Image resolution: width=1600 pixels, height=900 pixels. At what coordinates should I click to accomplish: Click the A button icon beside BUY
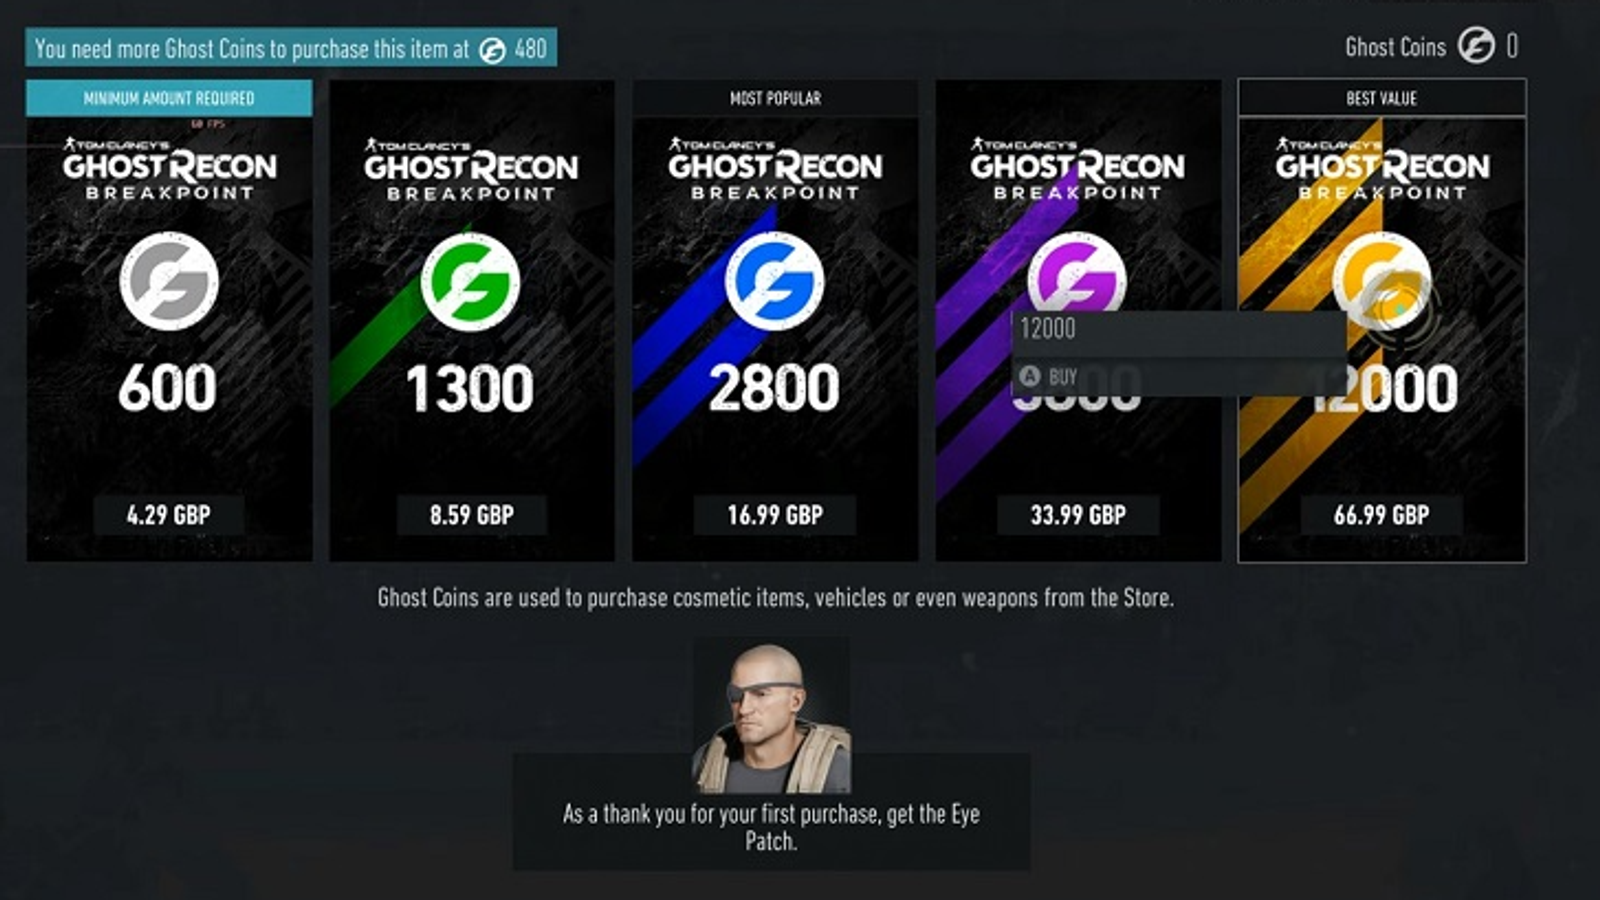(1030, 376)
